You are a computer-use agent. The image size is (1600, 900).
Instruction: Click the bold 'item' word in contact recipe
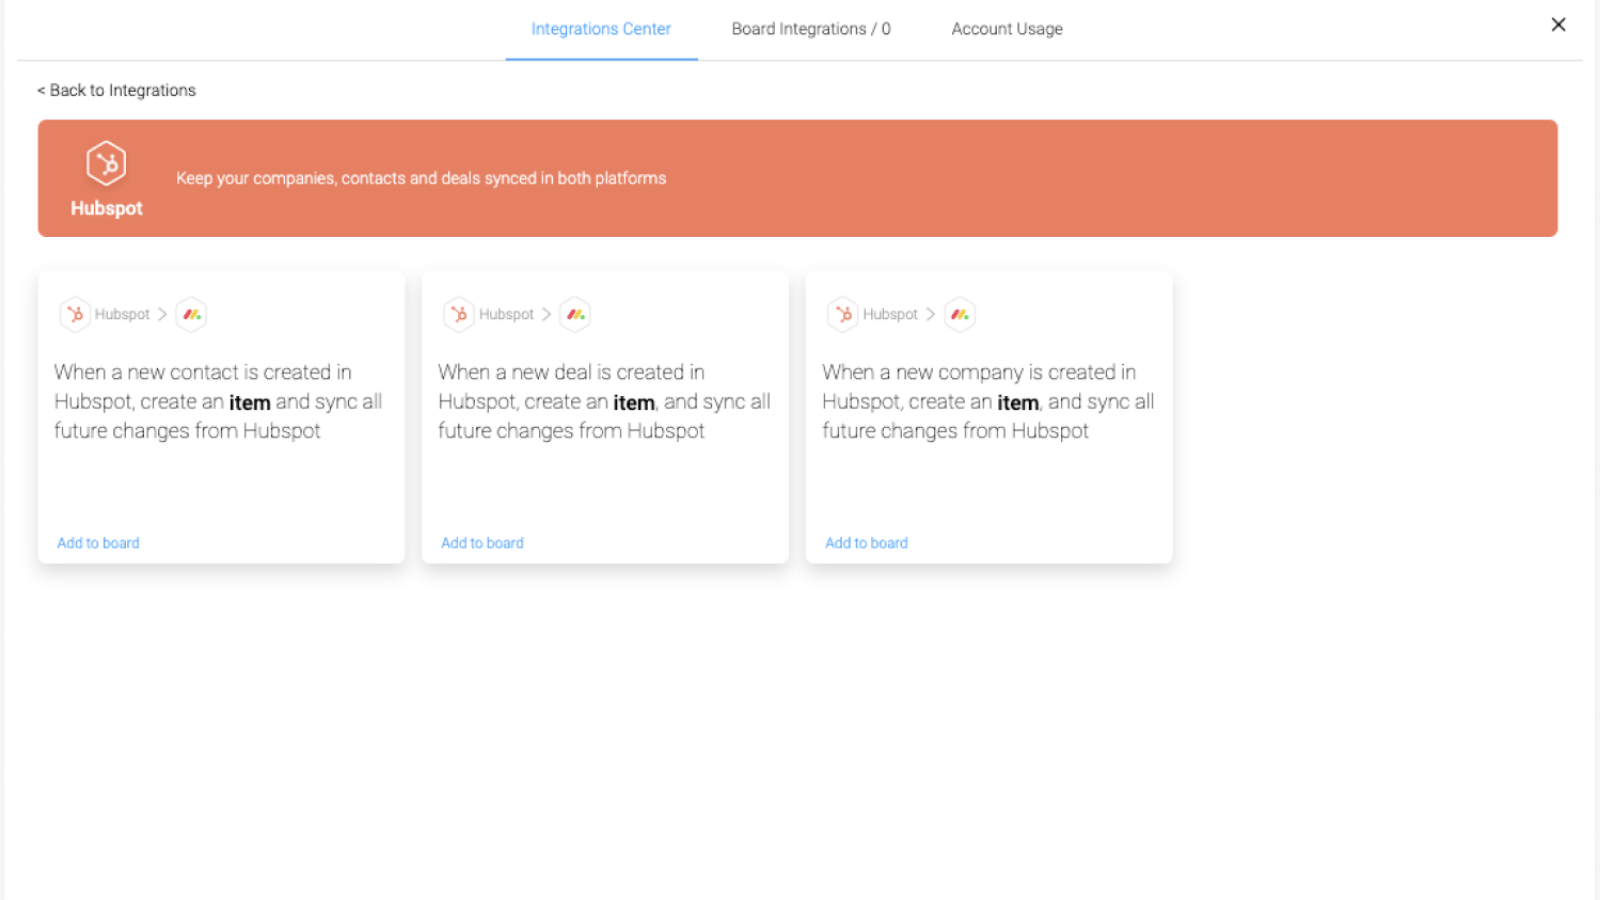point(250,402)
